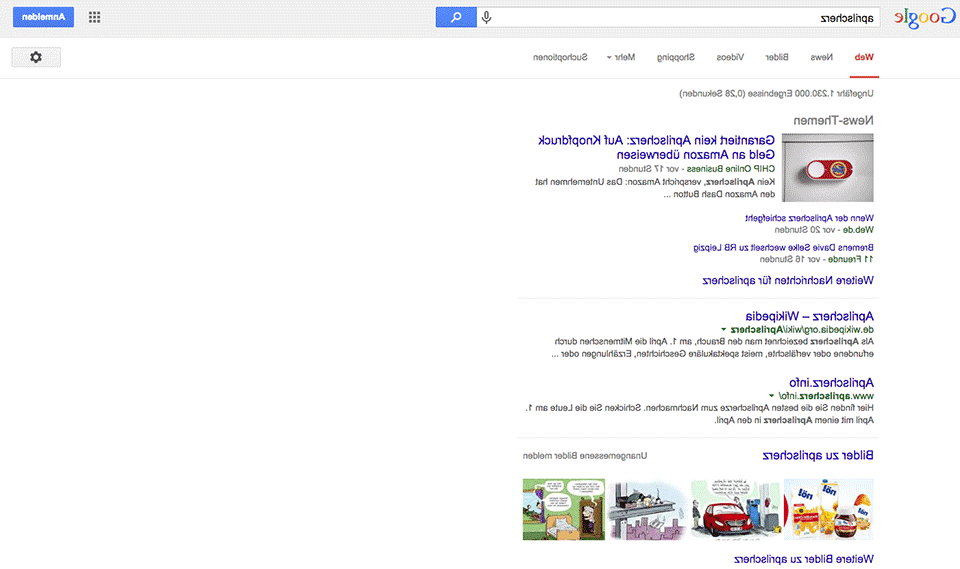Open the green bedroom comic image
Viewport: 960px width, 569px height.
[x=564, y=509]
